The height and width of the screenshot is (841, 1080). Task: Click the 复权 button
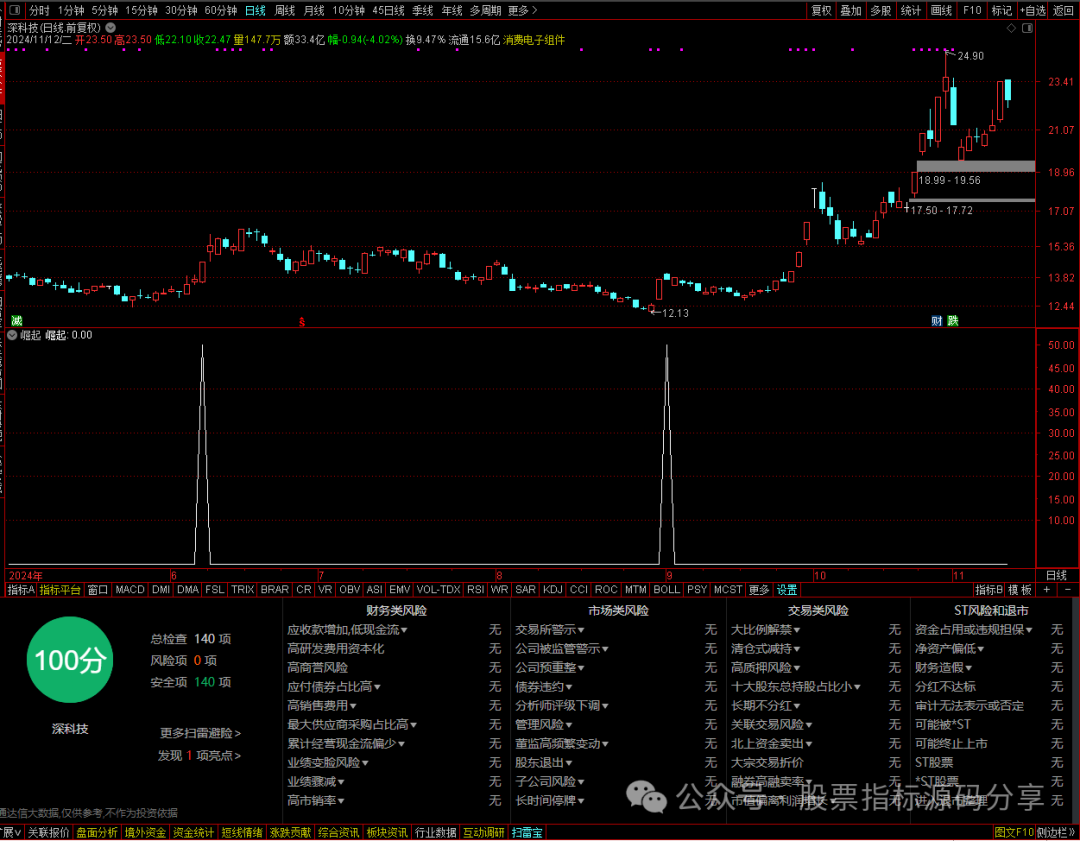[821, 10]
